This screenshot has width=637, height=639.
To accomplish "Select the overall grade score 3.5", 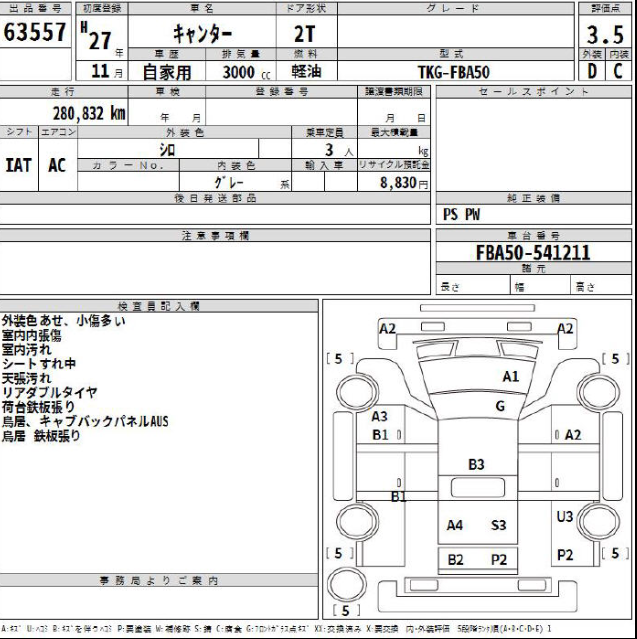I will (606, 33).
